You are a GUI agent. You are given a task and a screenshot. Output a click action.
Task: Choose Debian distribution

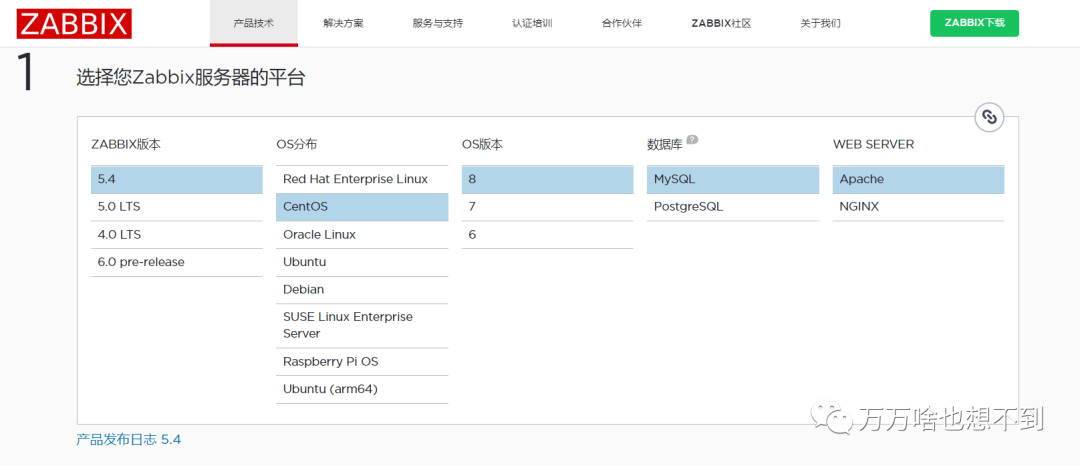pos(362,290)
